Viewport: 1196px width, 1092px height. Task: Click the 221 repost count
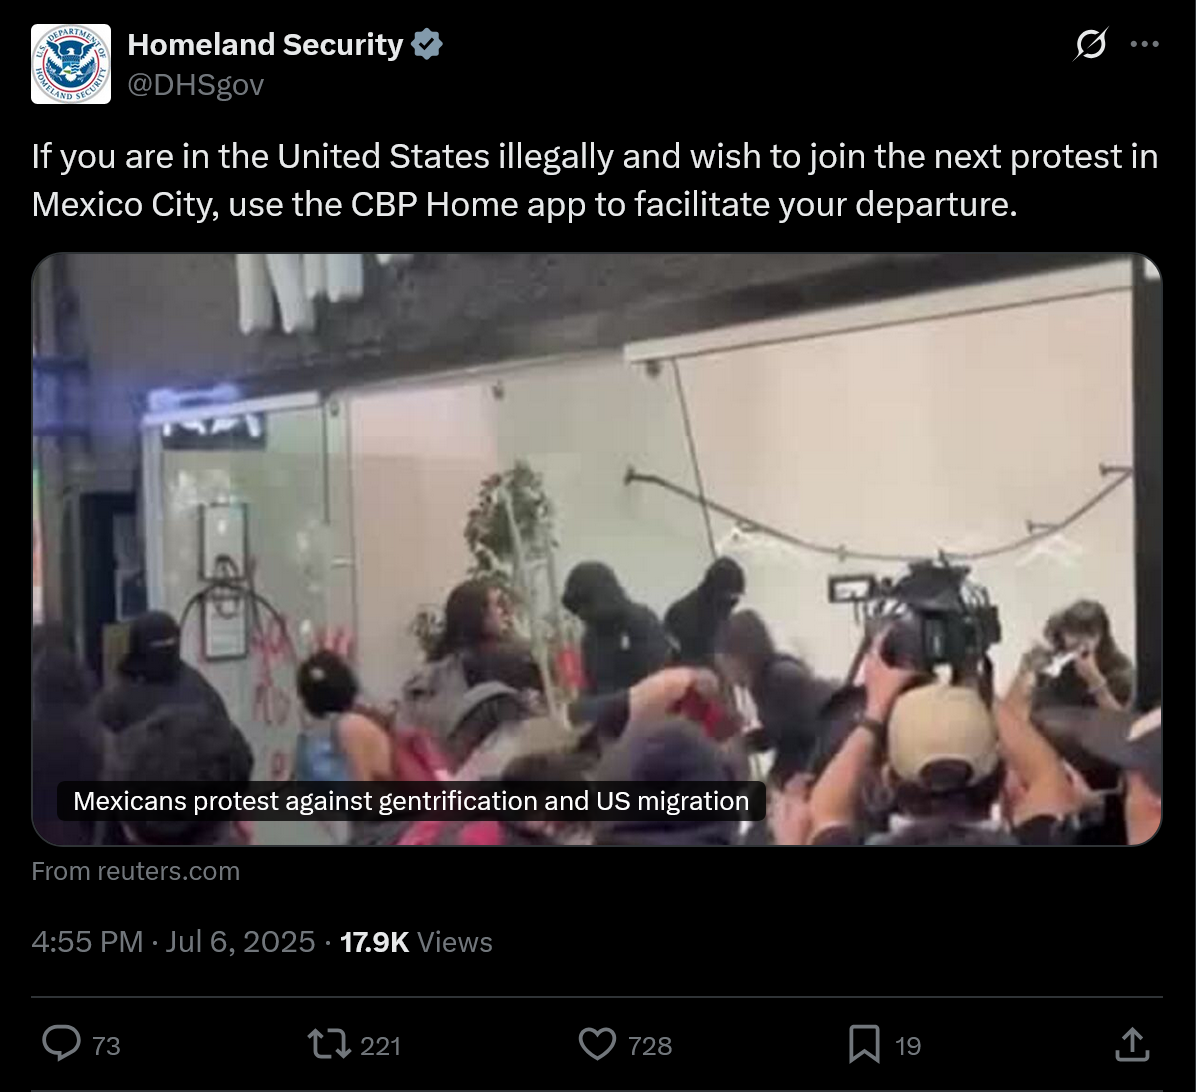(380, 1045)
